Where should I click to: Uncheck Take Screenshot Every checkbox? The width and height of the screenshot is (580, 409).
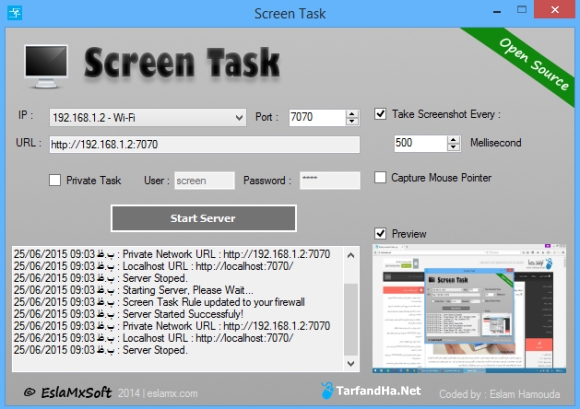[380, 114]
